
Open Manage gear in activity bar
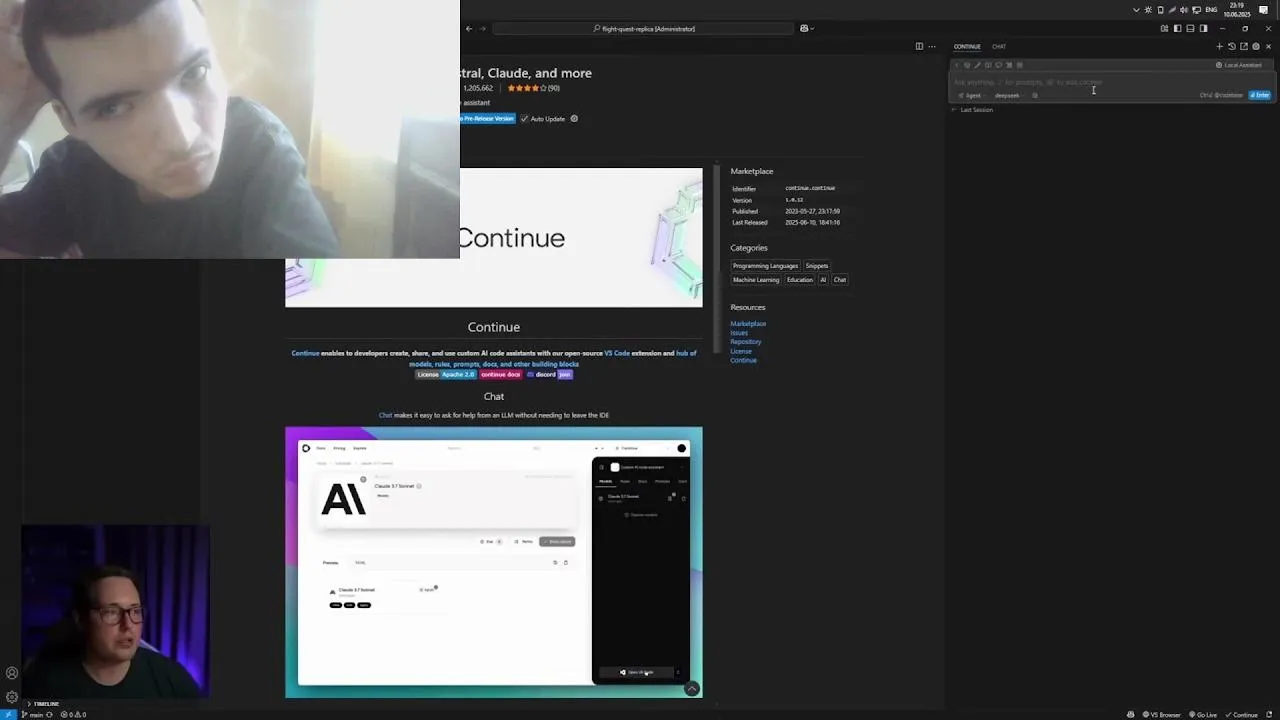pos(12,697)
